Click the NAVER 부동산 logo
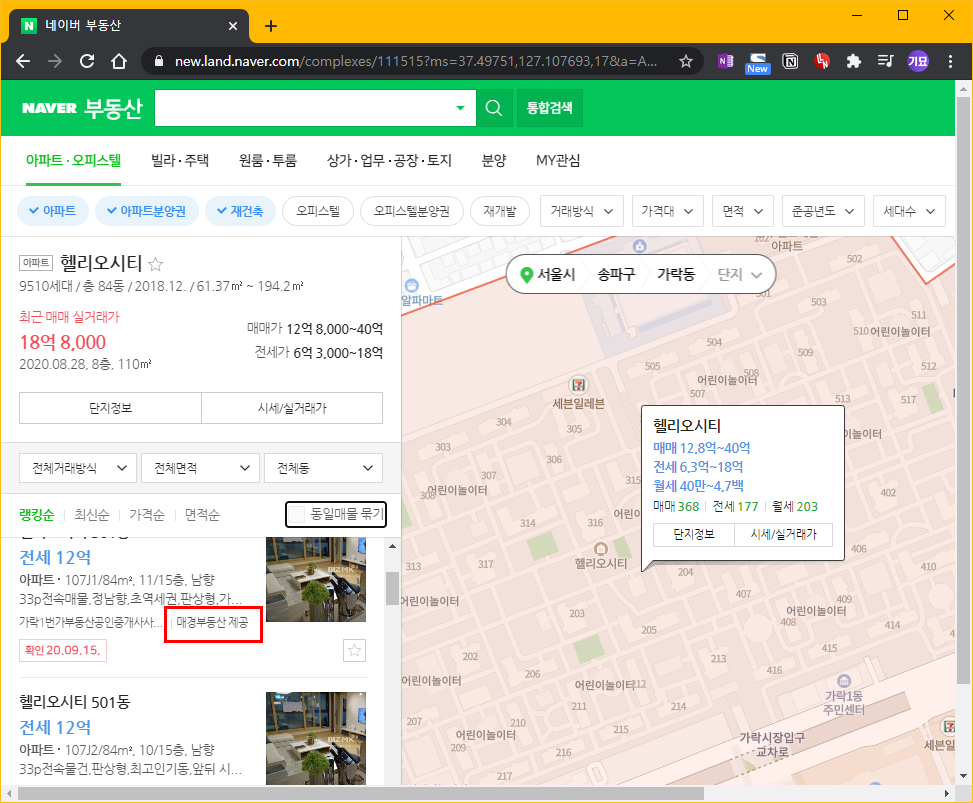973x803 pixels. 82,108
